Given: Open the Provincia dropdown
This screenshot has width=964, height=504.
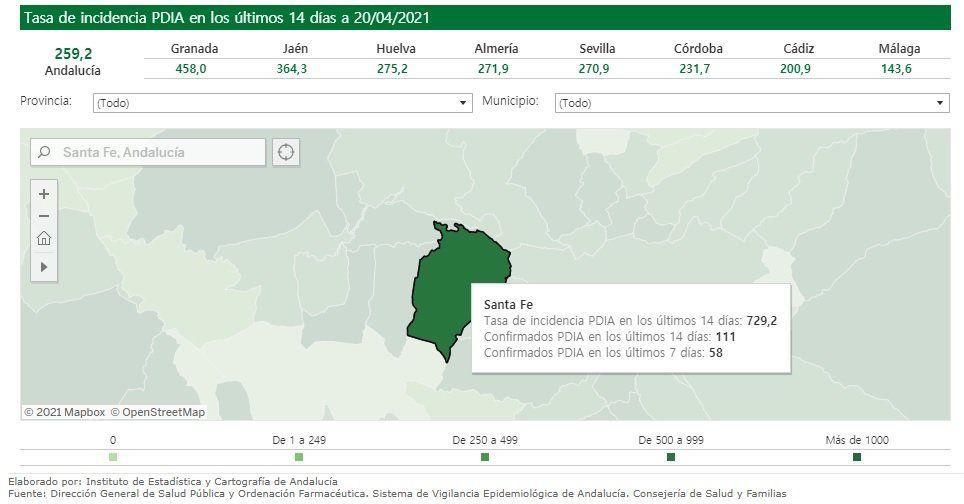Looking at the screenshot, I should pyautogui.click(x=282, y=103).
